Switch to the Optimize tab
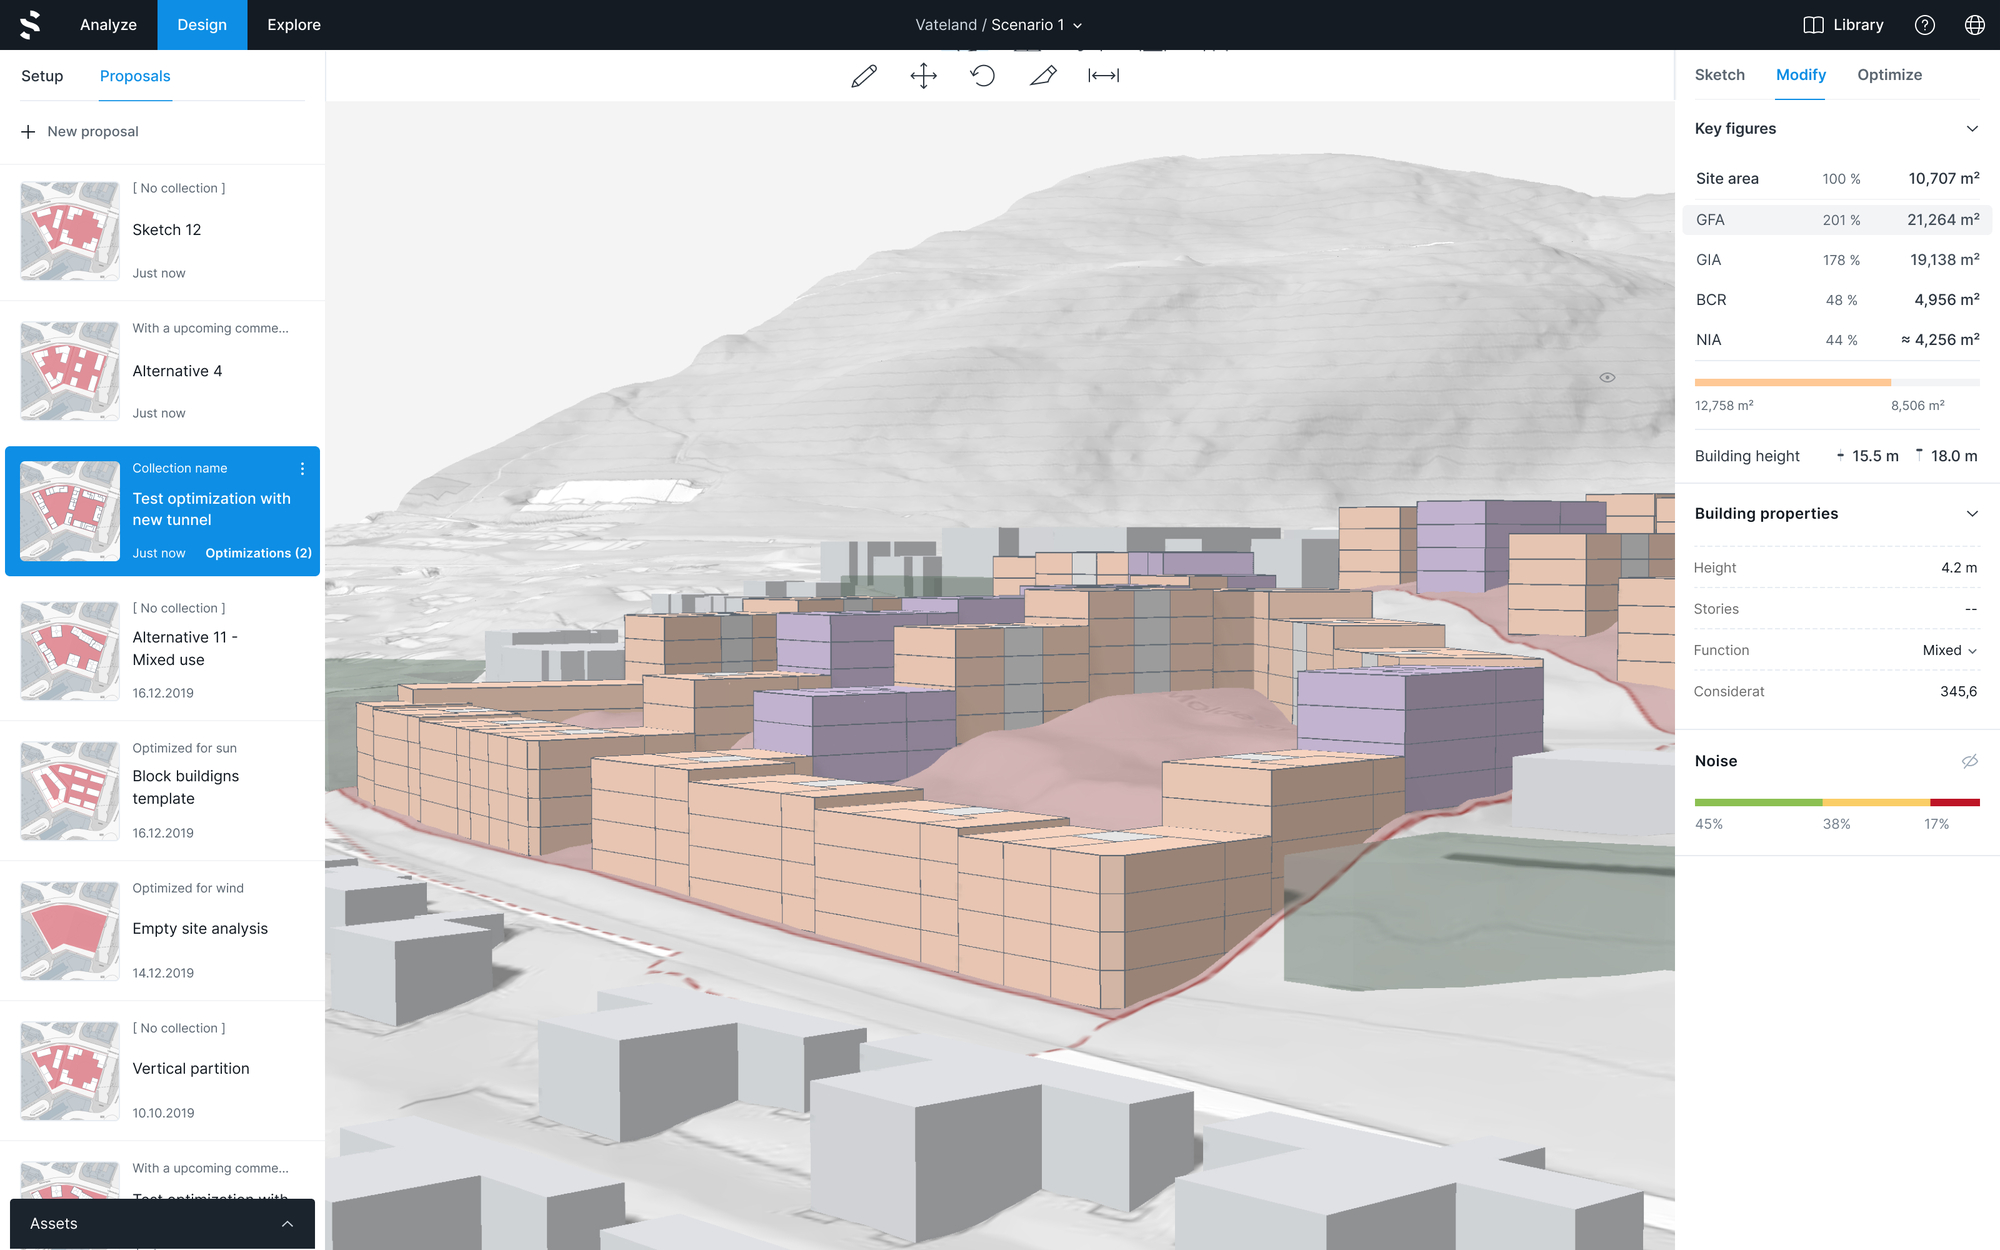This screenshot has width=2000, height=1250. point(1889,75)
